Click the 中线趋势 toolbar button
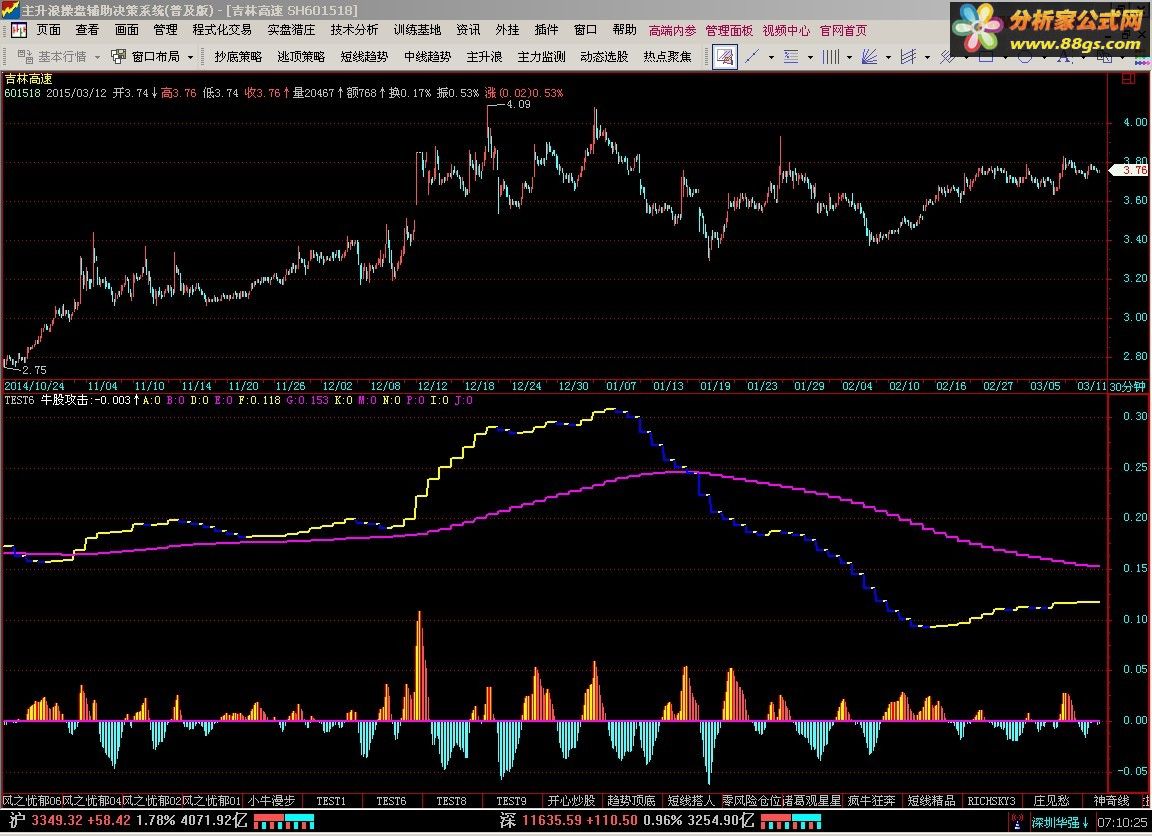 coord(428,57)
